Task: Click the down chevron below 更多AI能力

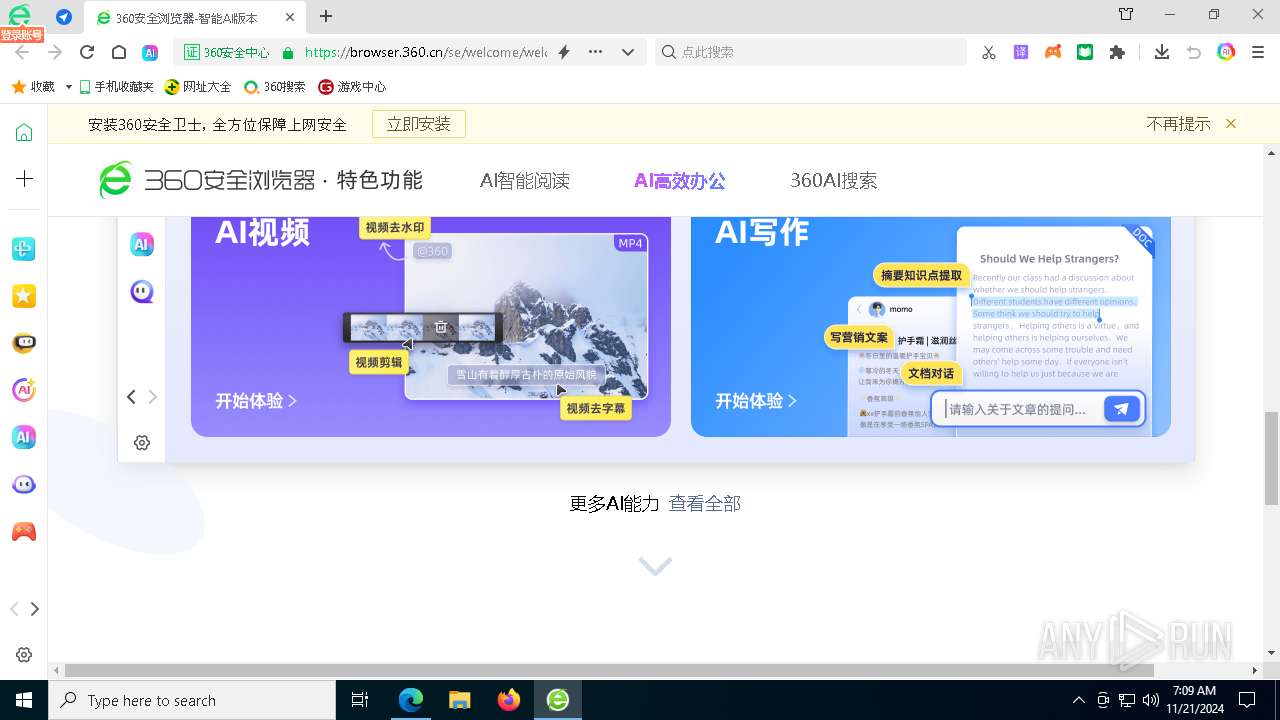Action: (x=655, y=566)
